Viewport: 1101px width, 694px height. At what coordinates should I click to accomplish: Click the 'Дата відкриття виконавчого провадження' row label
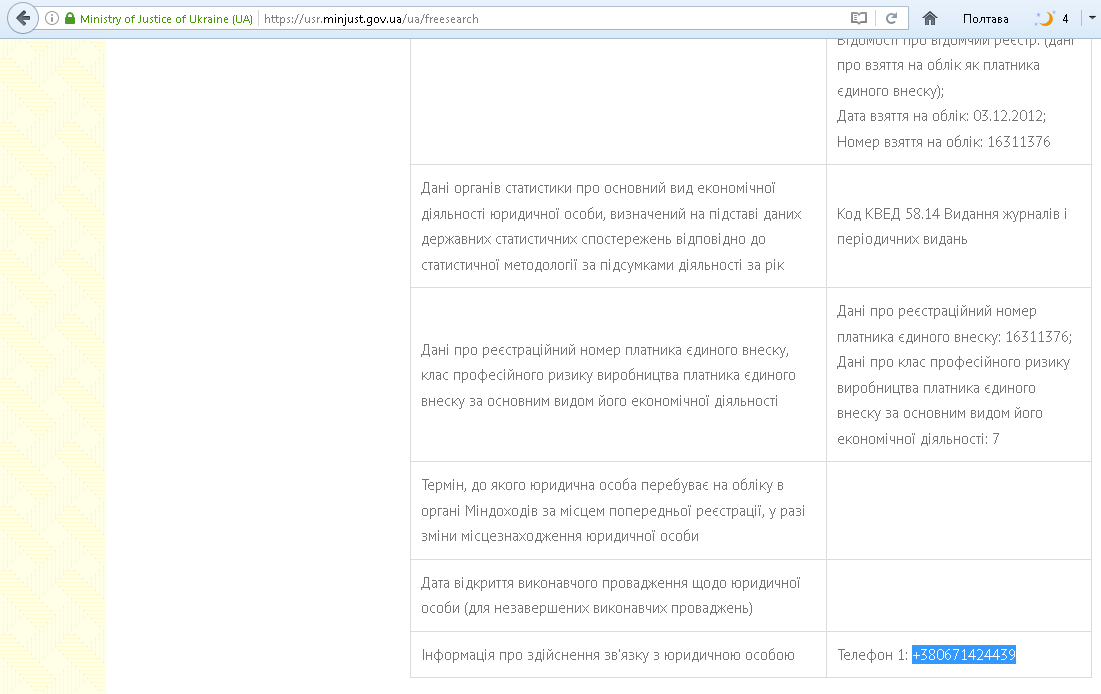611,595
